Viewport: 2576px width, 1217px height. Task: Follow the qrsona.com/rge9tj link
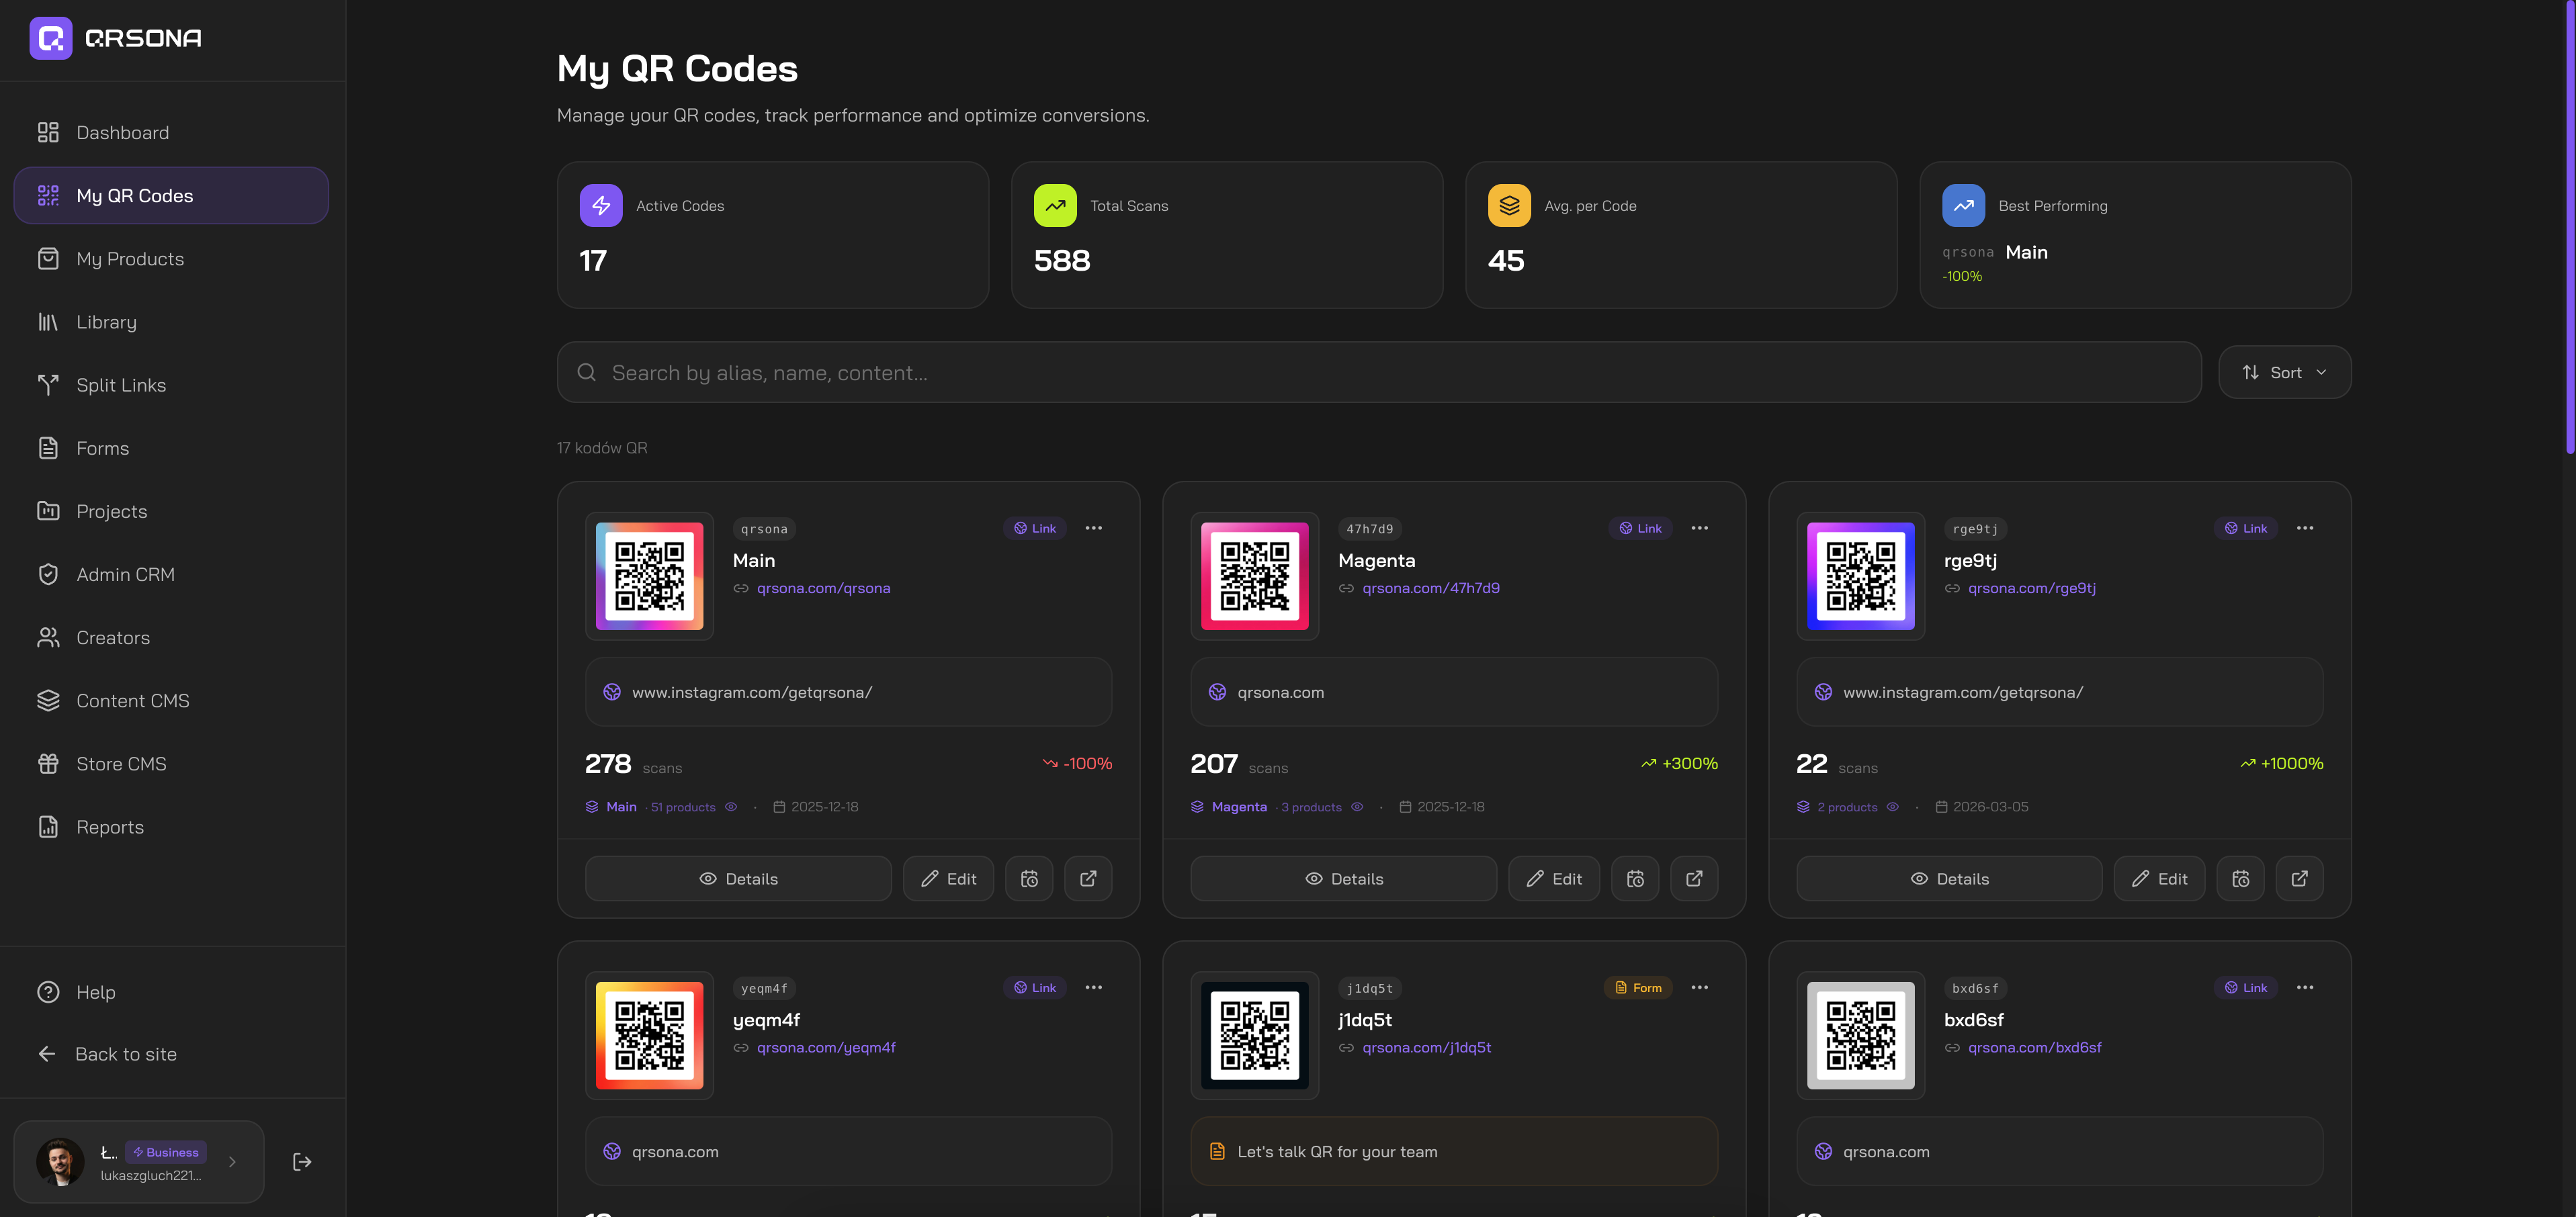tap(2031, 588)
